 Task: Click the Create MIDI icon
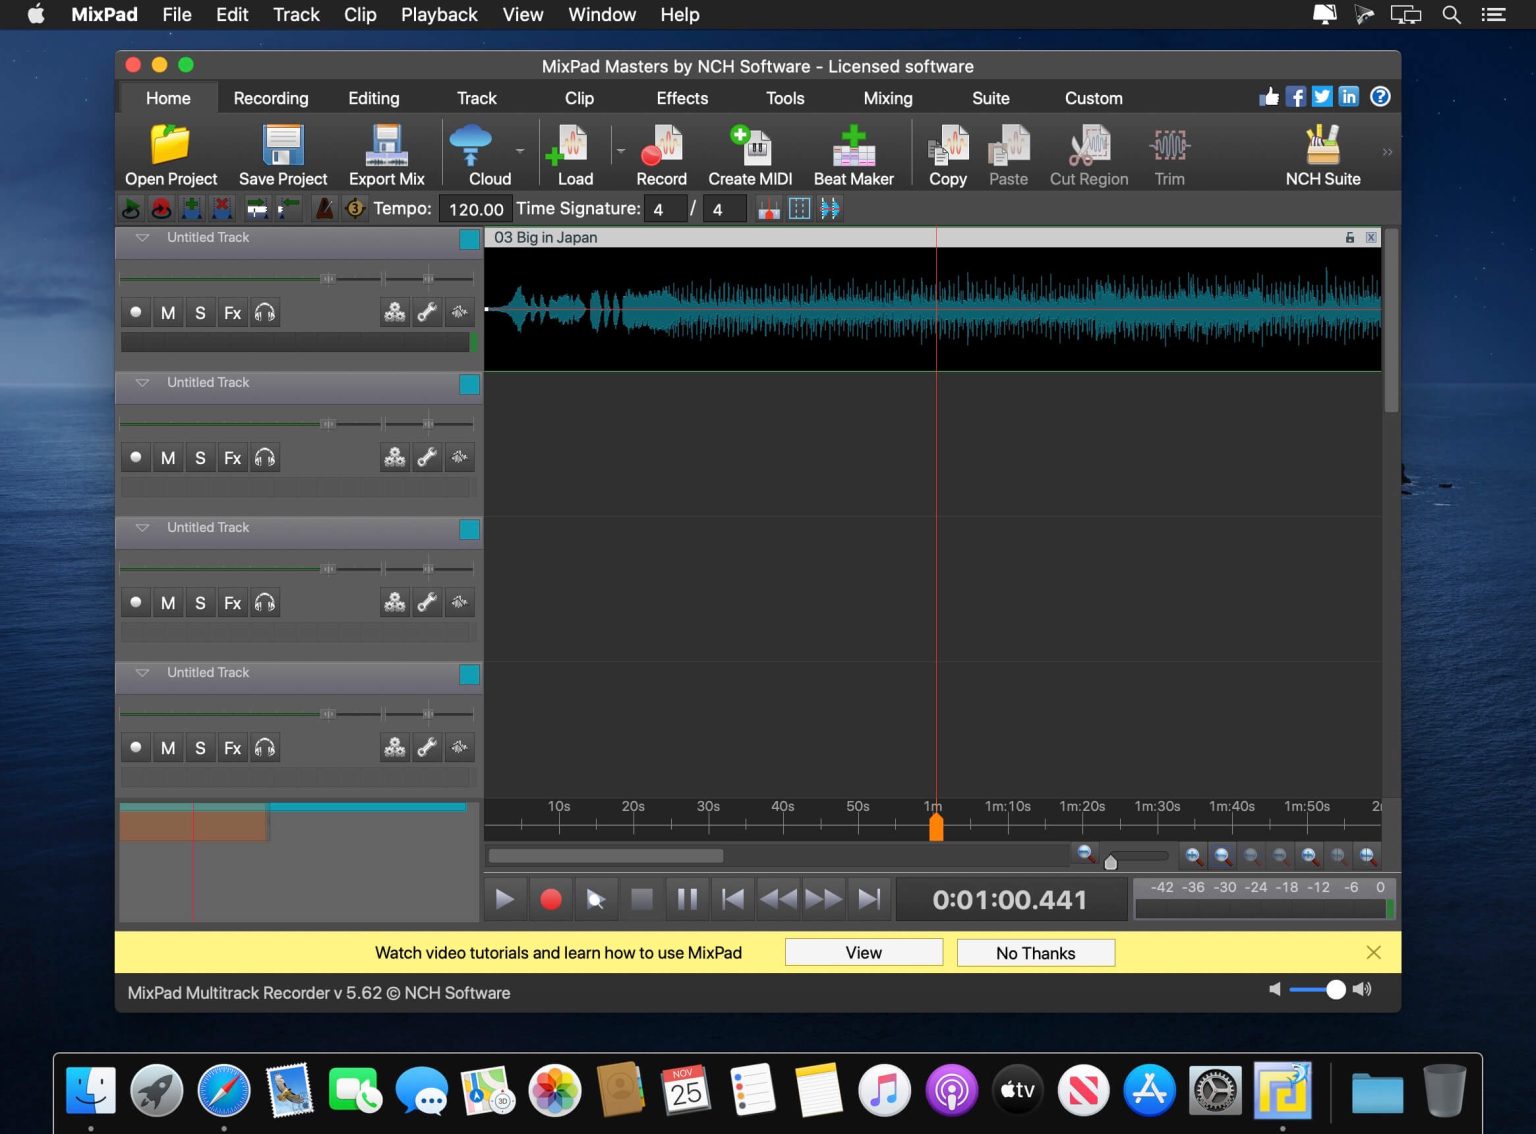click(x=748, y=153)
